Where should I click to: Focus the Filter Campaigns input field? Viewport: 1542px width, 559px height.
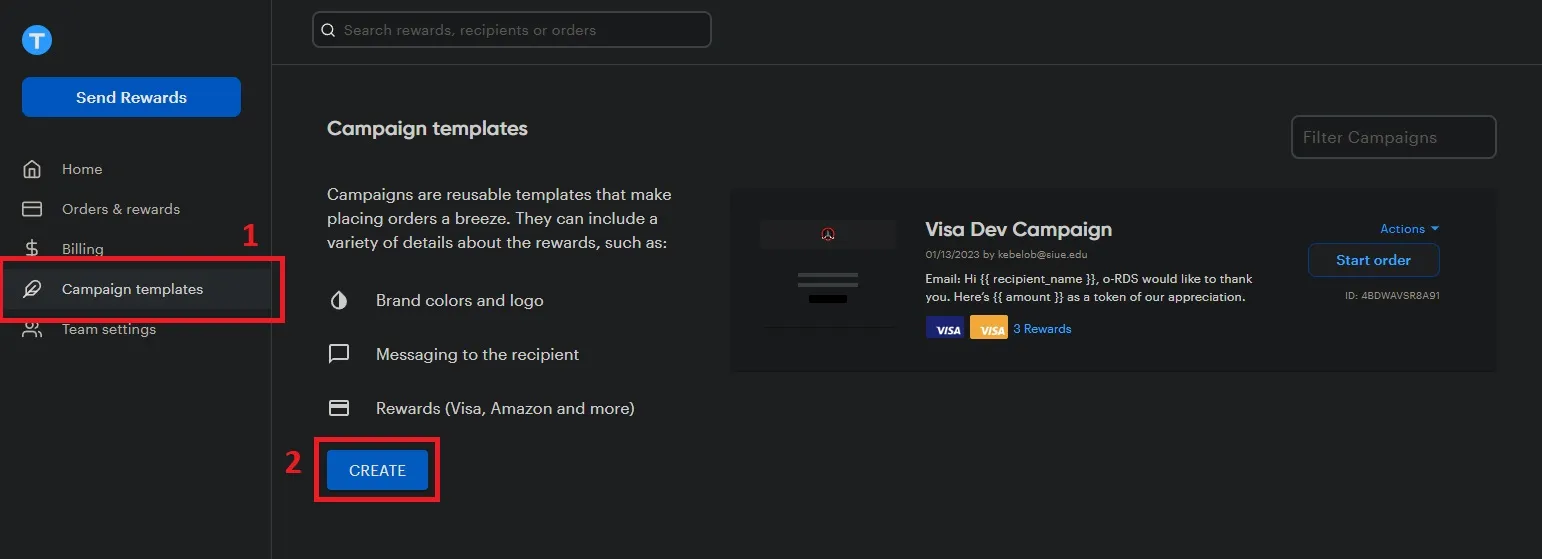coord(1393,137)
